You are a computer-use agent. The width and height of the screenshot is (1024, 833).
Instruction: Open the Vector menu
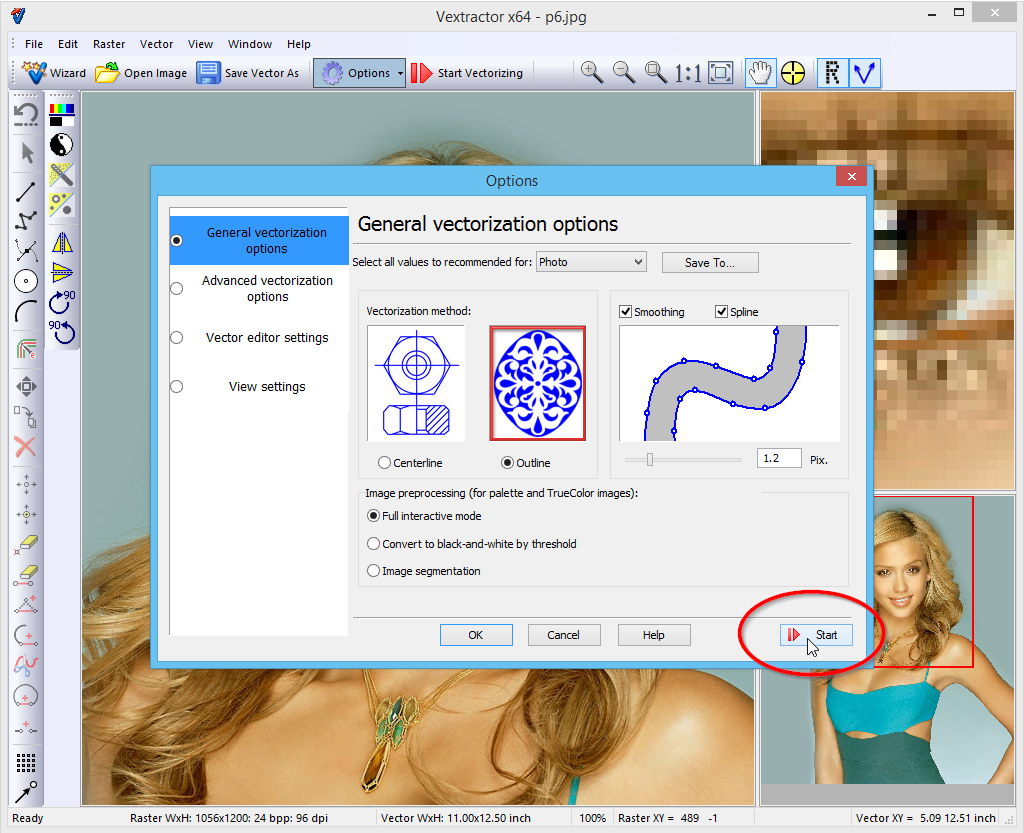(157, 44)
